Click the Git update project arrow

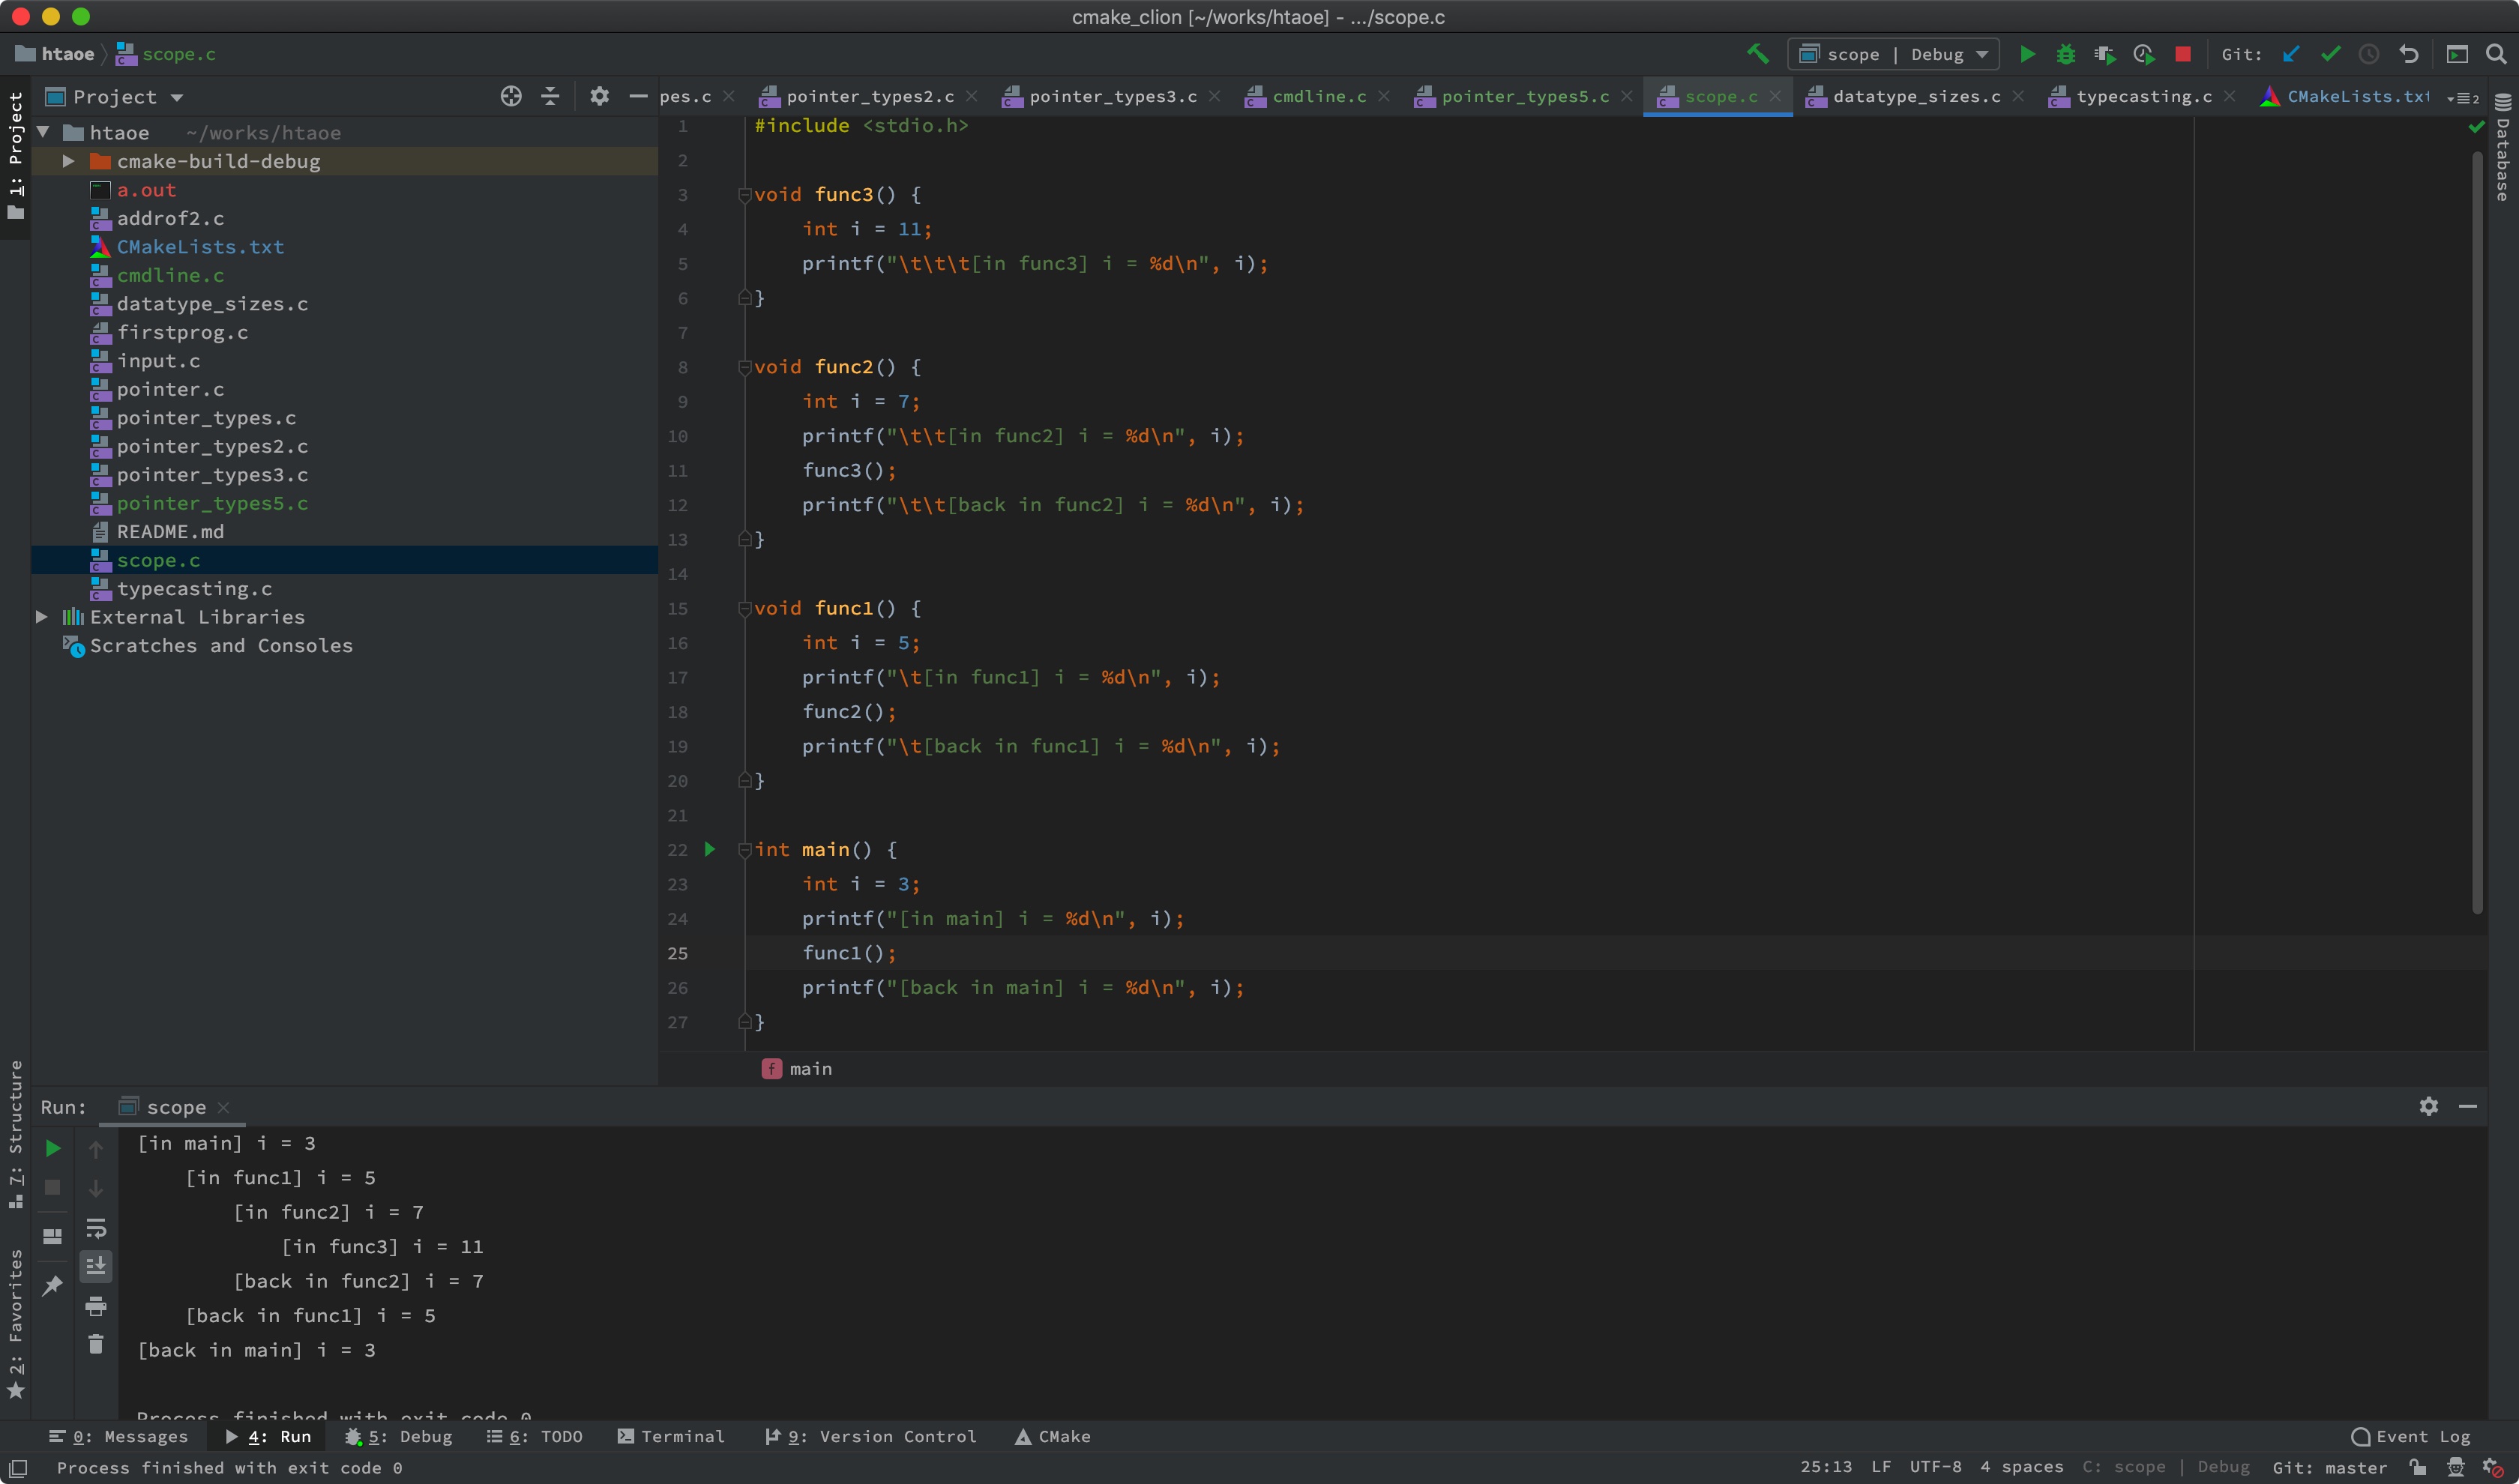[x=2291, y=54]
